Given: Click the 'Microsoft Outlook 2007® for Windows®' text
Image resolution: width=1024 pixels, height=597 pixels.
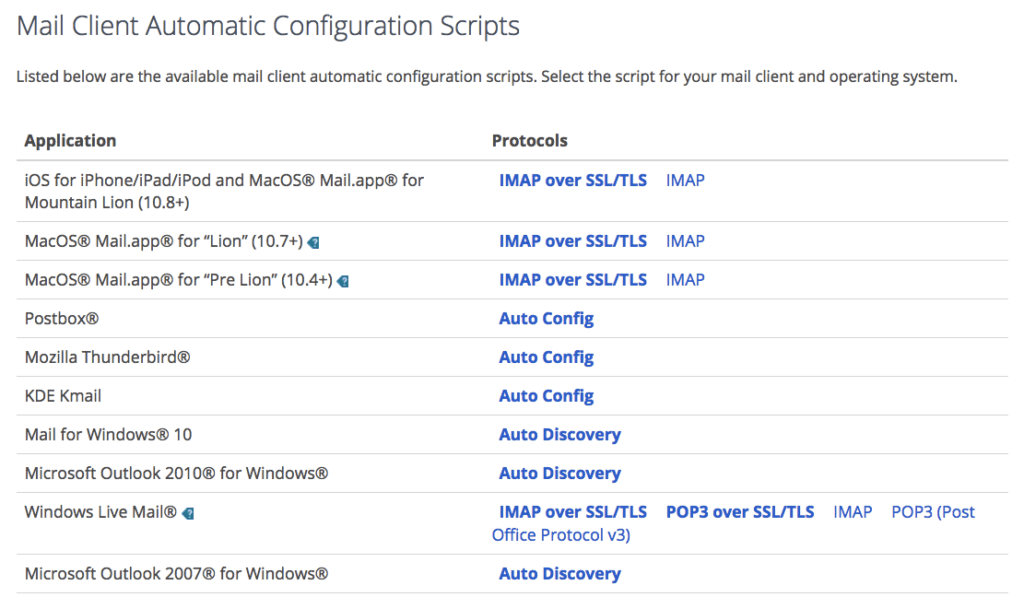Looking at the screenshot, I should click(176, 573).
